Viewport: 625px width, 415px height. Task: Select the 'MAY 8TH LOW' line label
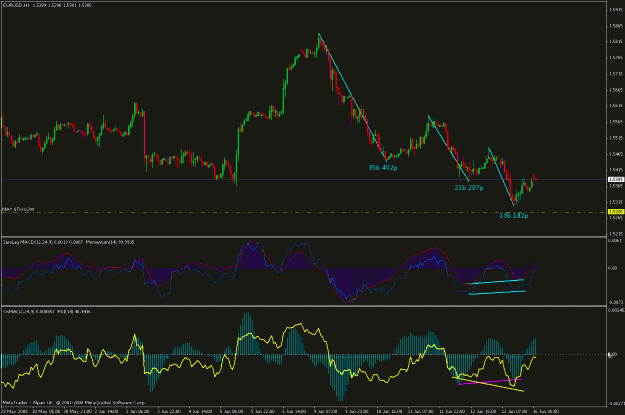click(x=18, y=209)
